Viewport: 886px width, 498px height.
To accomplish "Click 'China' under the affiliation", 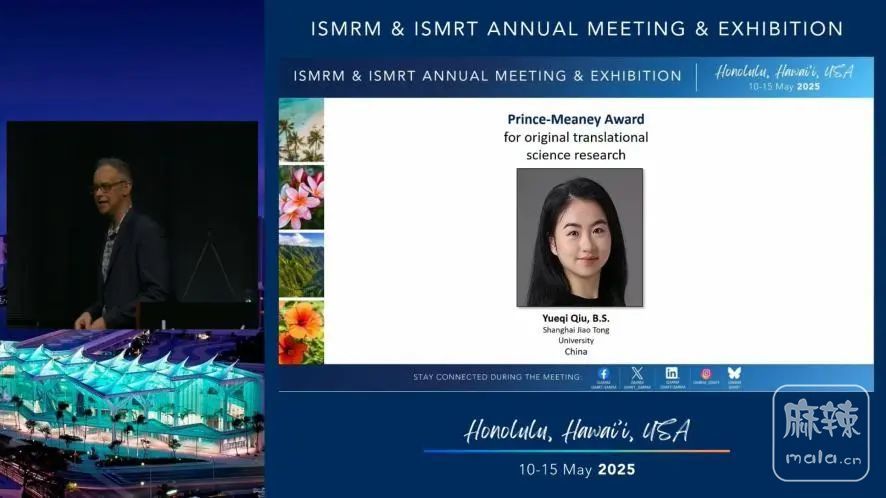I will point(576,352).
